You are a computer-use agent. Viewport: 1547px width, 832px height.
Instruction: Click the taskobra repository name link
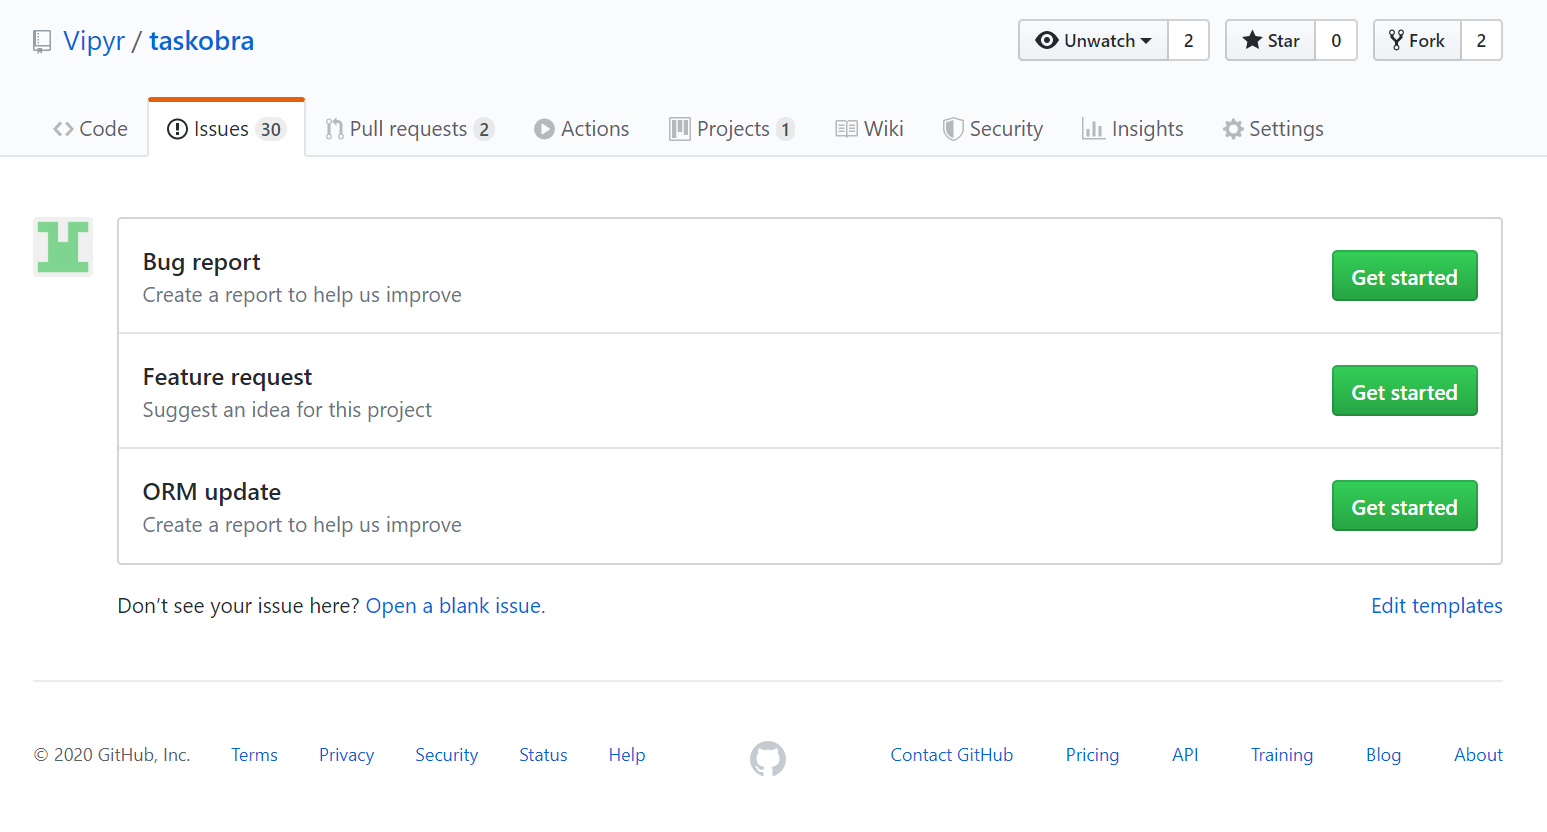point(201,41)
